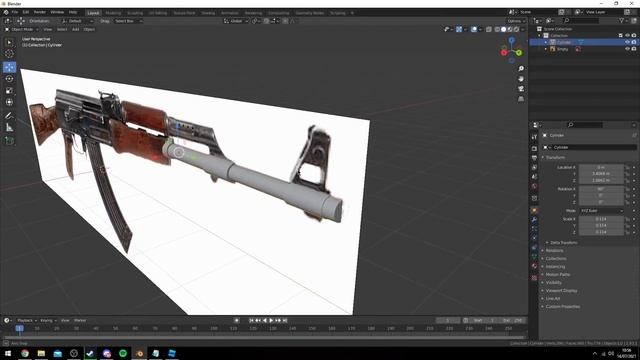Click the viewport navigation gizmo Z axis

click(511, 40)
